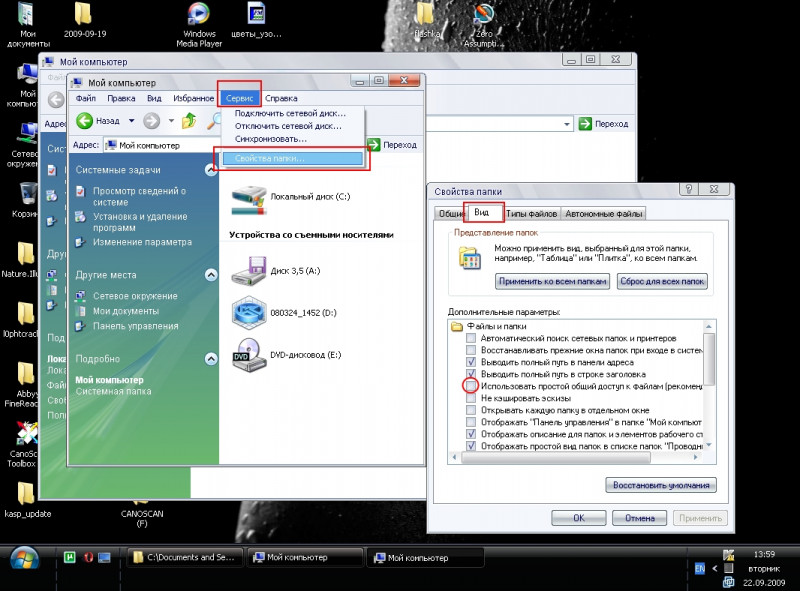Click the EN language indicator in tray

[x=699, y=568]
